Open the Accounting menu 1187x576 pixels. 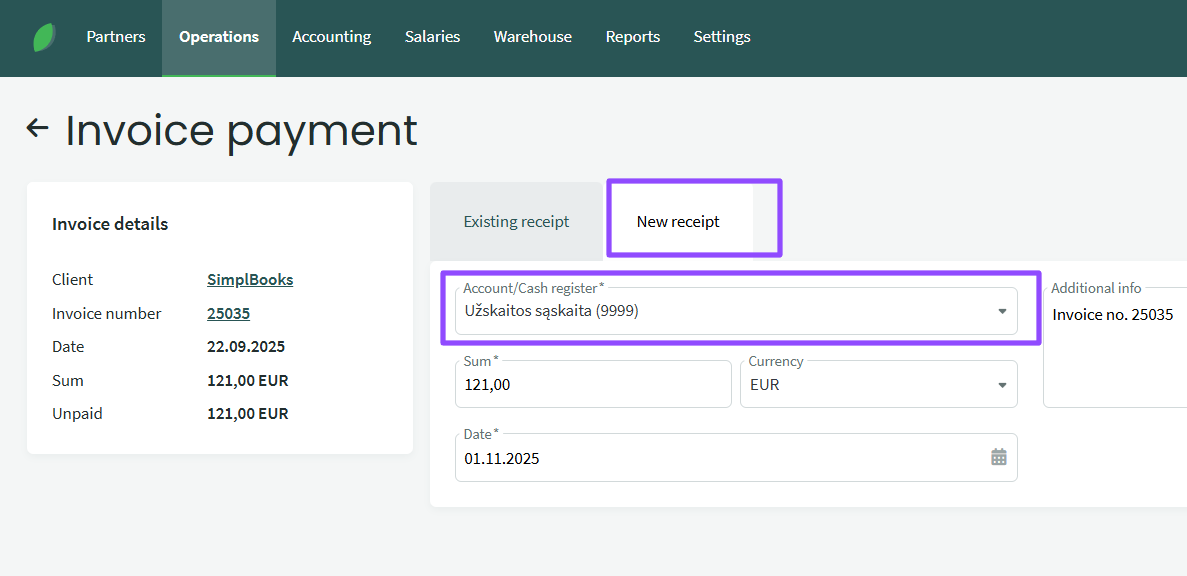pyautogui.click(x=331, y=37)
